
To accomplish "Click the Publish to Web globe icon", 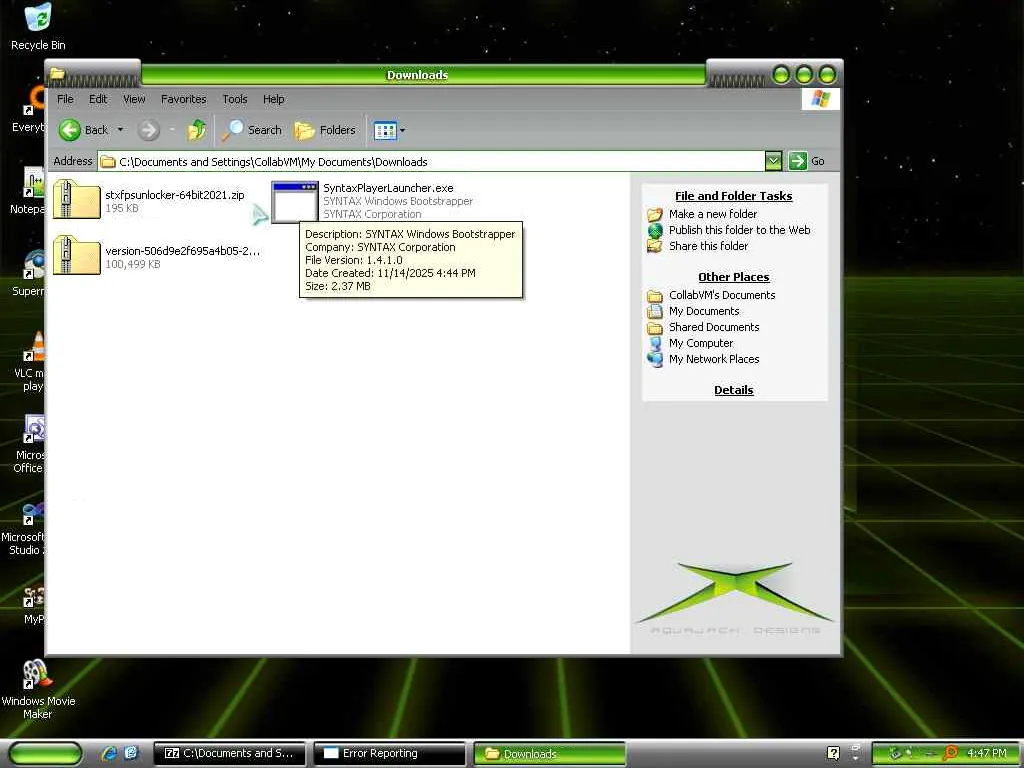I will click(654, 230).
